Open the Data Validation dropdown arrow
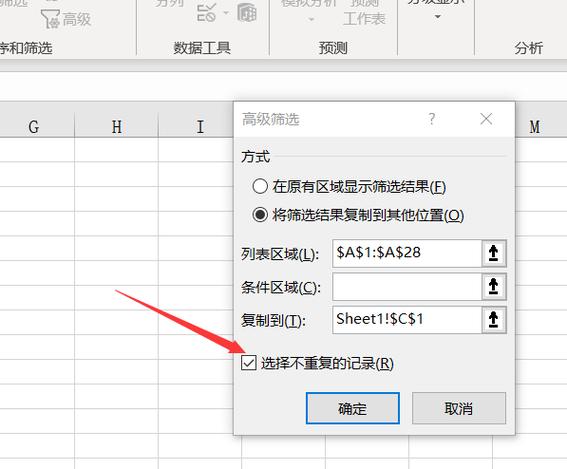Screen dimensions: 567x469 [x=226, y=13]
